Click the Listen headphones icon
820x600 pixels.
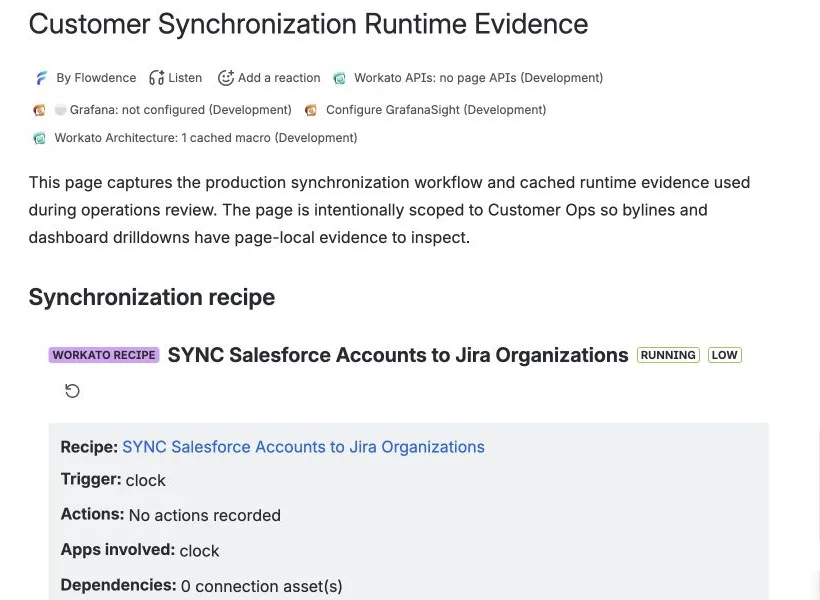pos(156,78)
